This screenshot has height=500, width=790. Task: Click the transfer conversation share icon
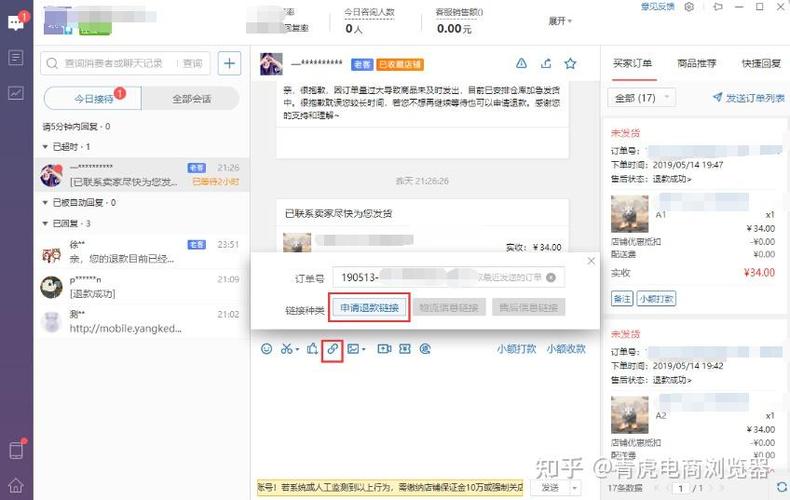click(546, 64)
